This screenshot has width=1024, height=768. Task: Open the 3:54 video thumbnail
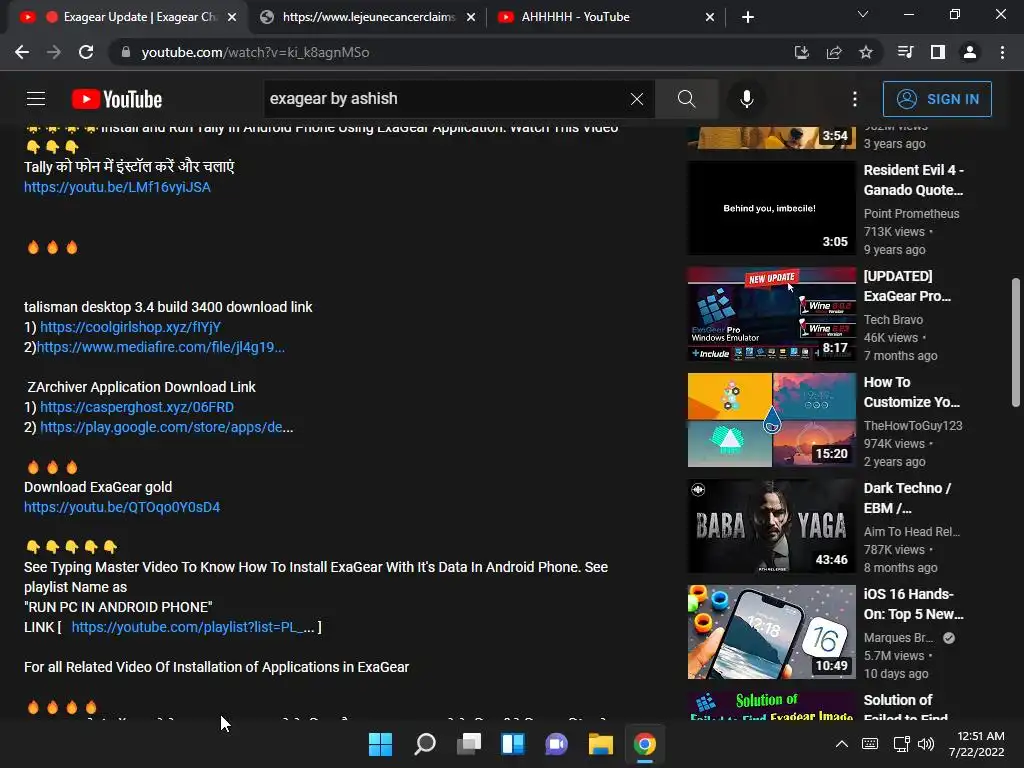tap(771, 137)
